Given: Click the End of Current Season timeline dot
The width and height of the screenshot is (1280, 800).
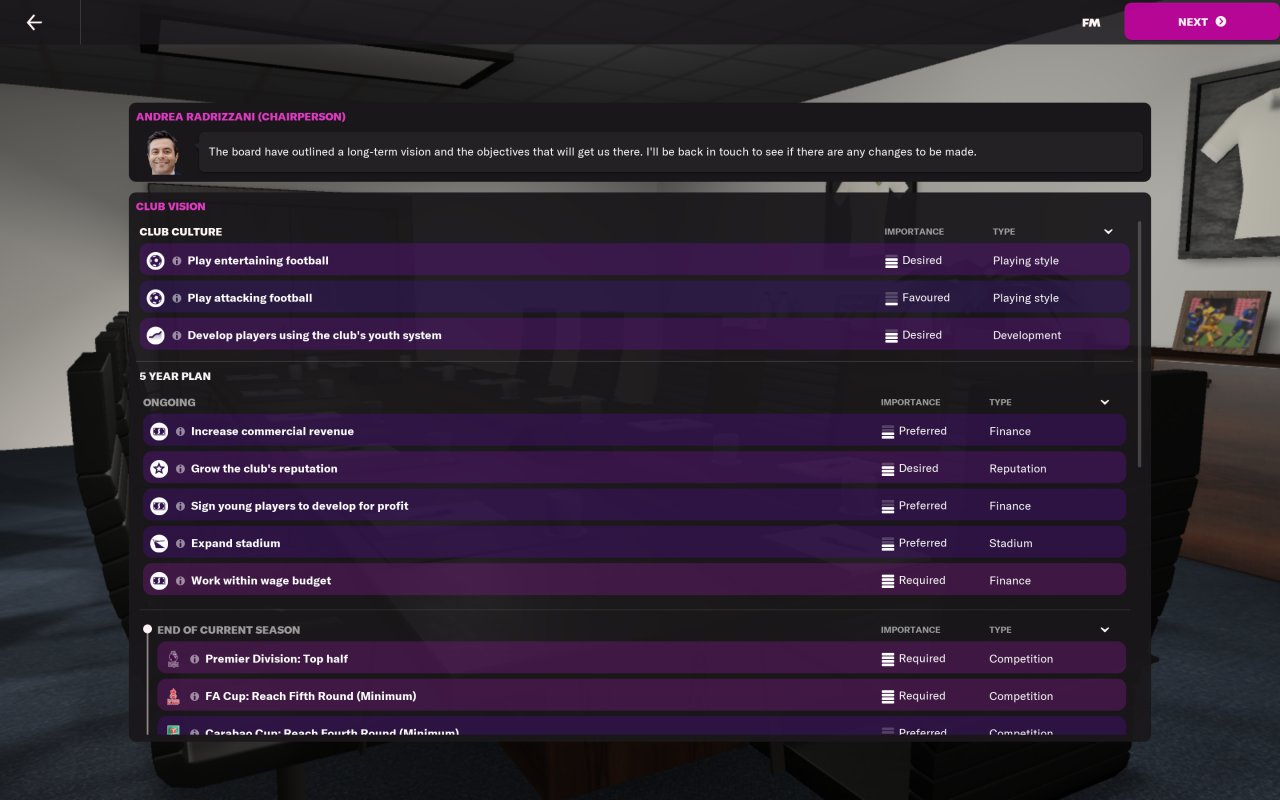Looking at the screenshot, I should click(x=147, y=630).
